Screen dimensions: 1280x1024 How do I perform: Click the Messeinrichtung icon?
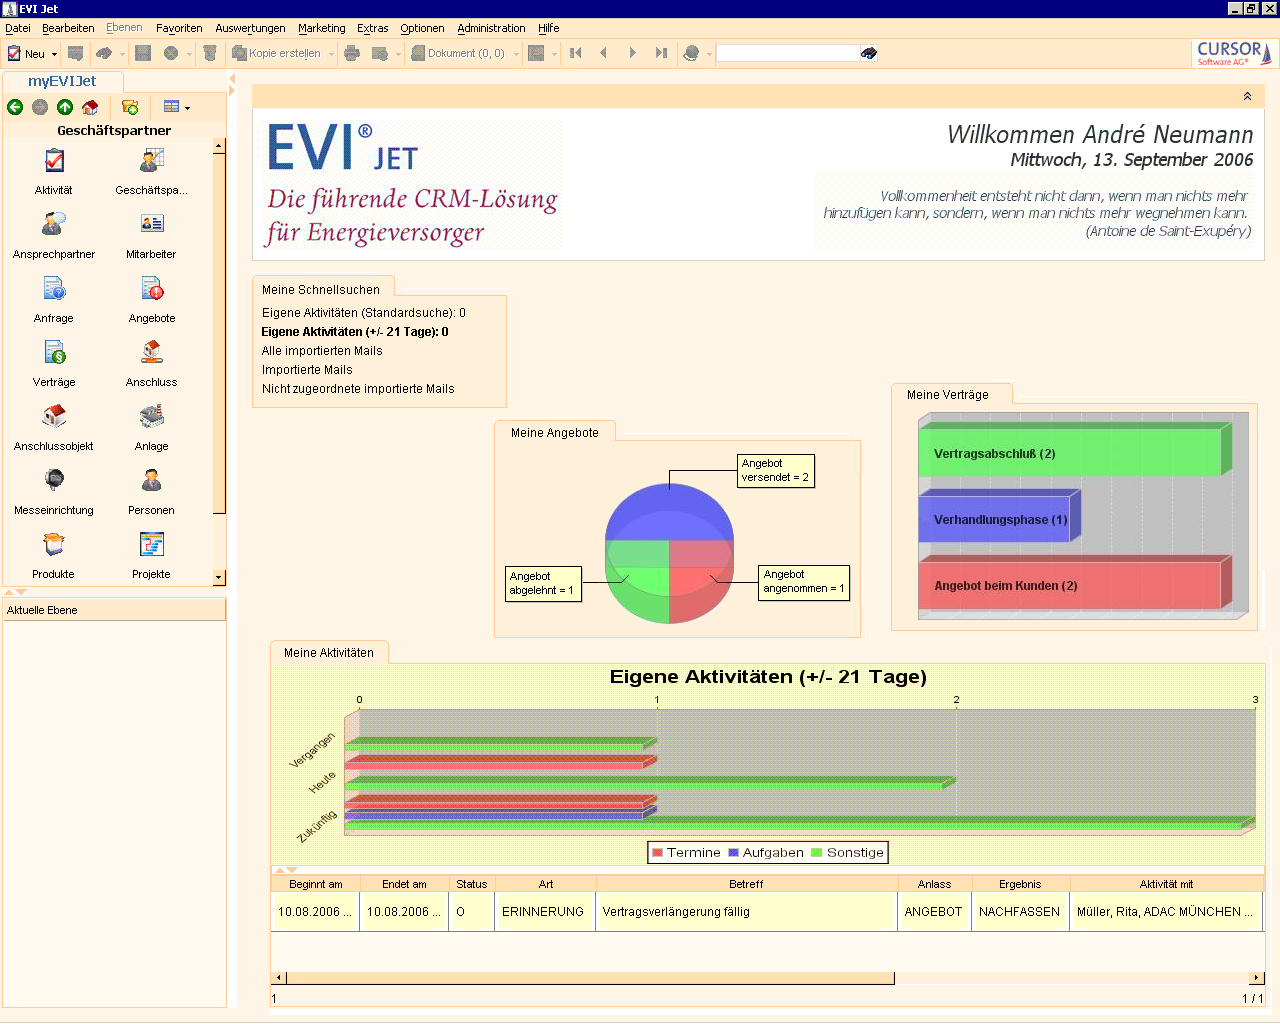pyautogui.click(x=54, y=481)
